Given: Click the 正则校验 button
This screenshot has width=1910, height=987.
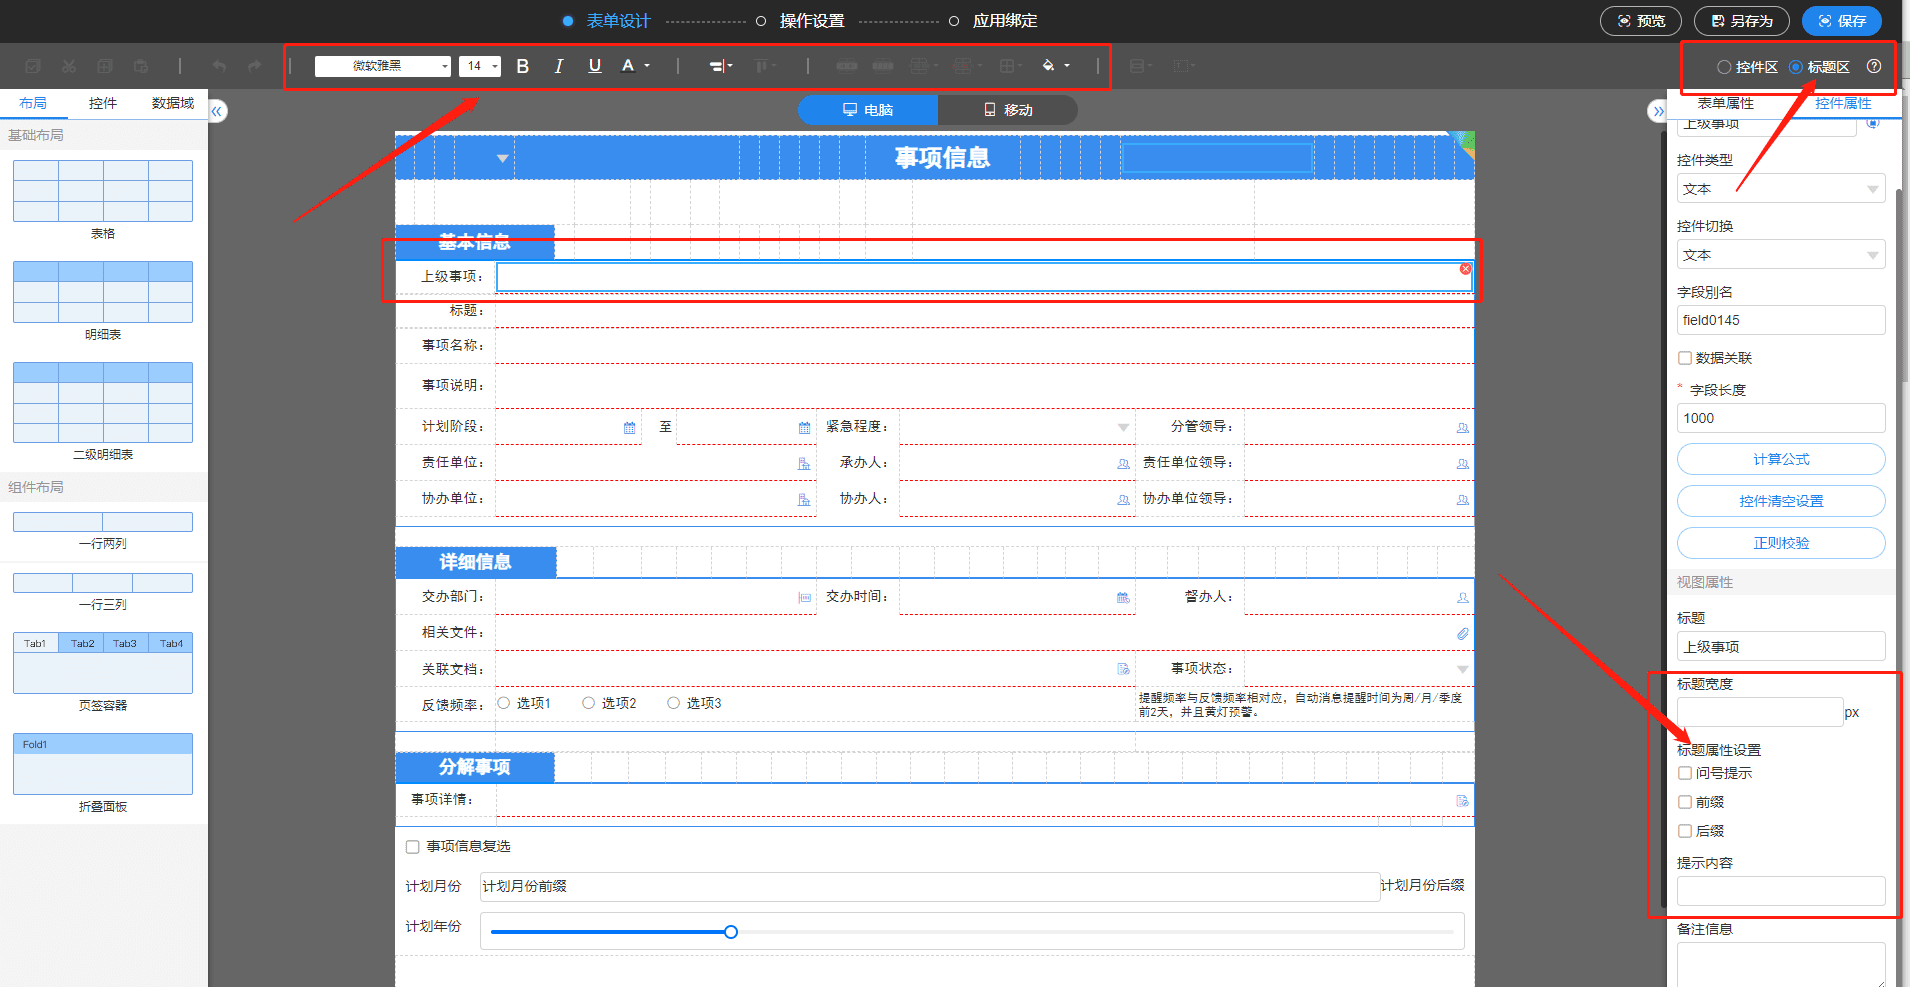Looking at the screenshot, I should pyautogui.click(x=1781, y=543).
